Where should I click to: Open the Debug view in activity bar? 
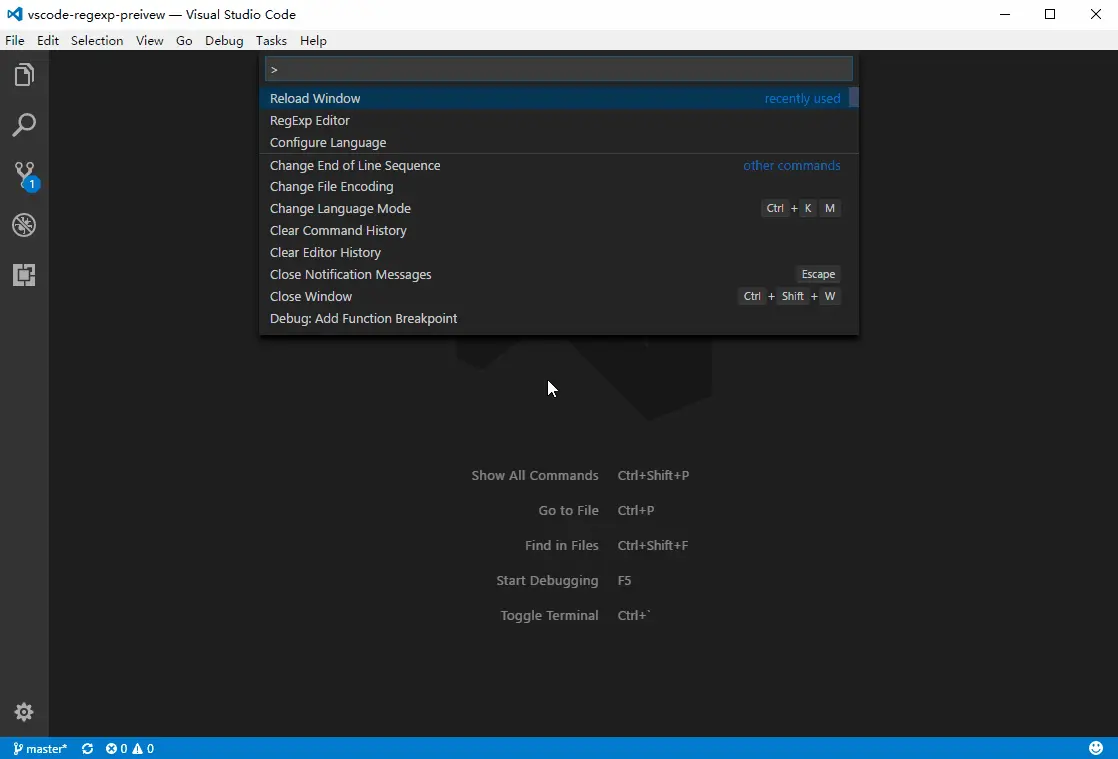(24, 225)
